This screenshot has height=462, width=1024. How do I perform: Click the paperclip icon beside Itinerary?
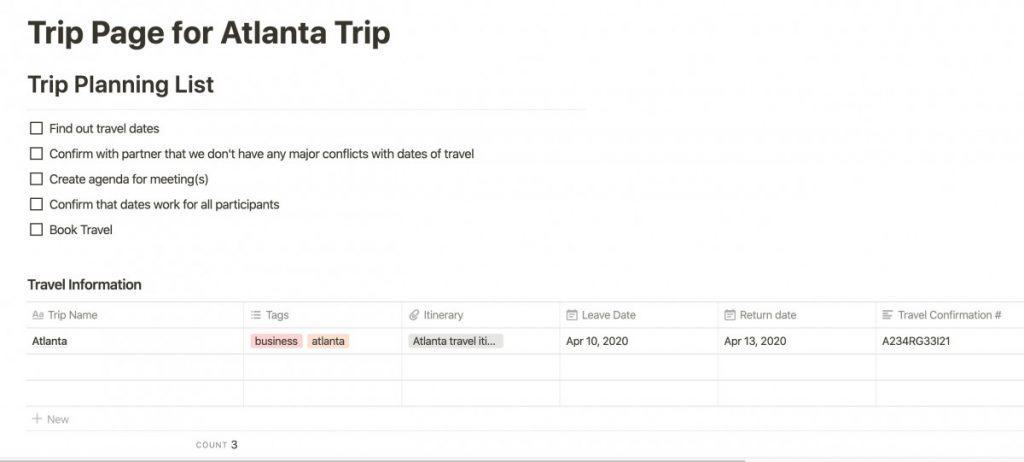pos(413,315)
